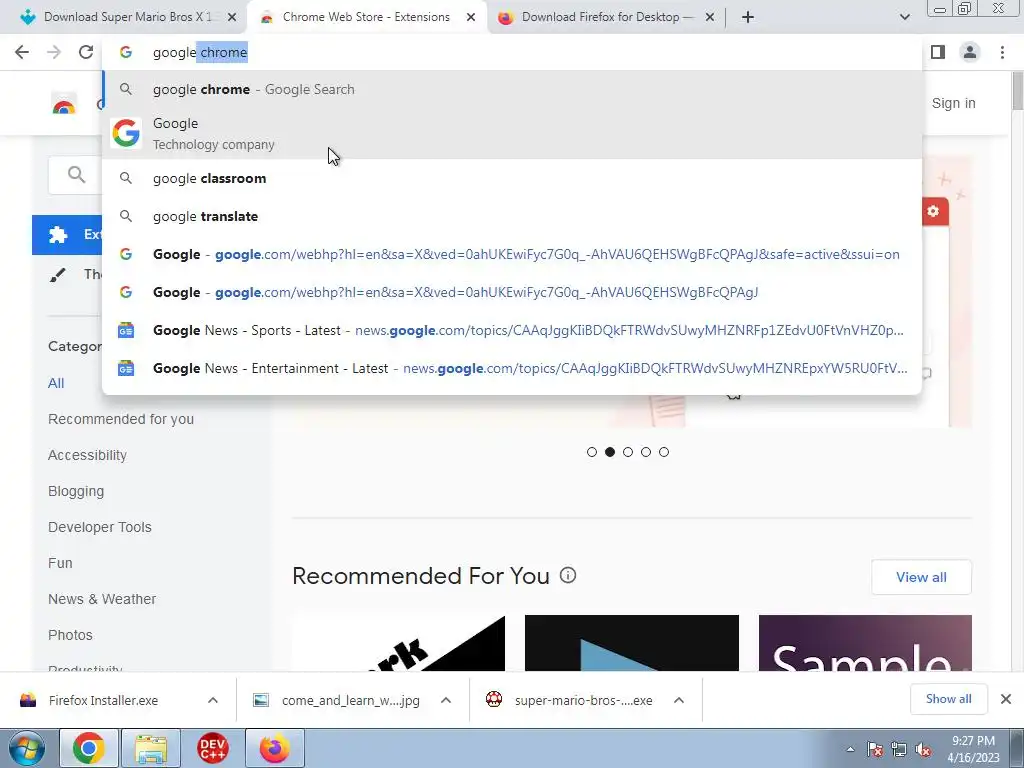Click Google News icon beside Entertainment suggestion
The image size is (1024, 768).
coord(126,368)
